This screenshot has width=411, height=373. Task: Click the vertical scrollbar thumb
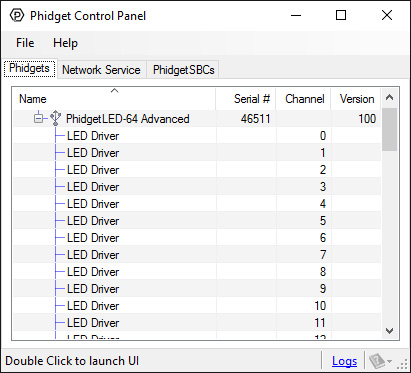tap(389, 129)
